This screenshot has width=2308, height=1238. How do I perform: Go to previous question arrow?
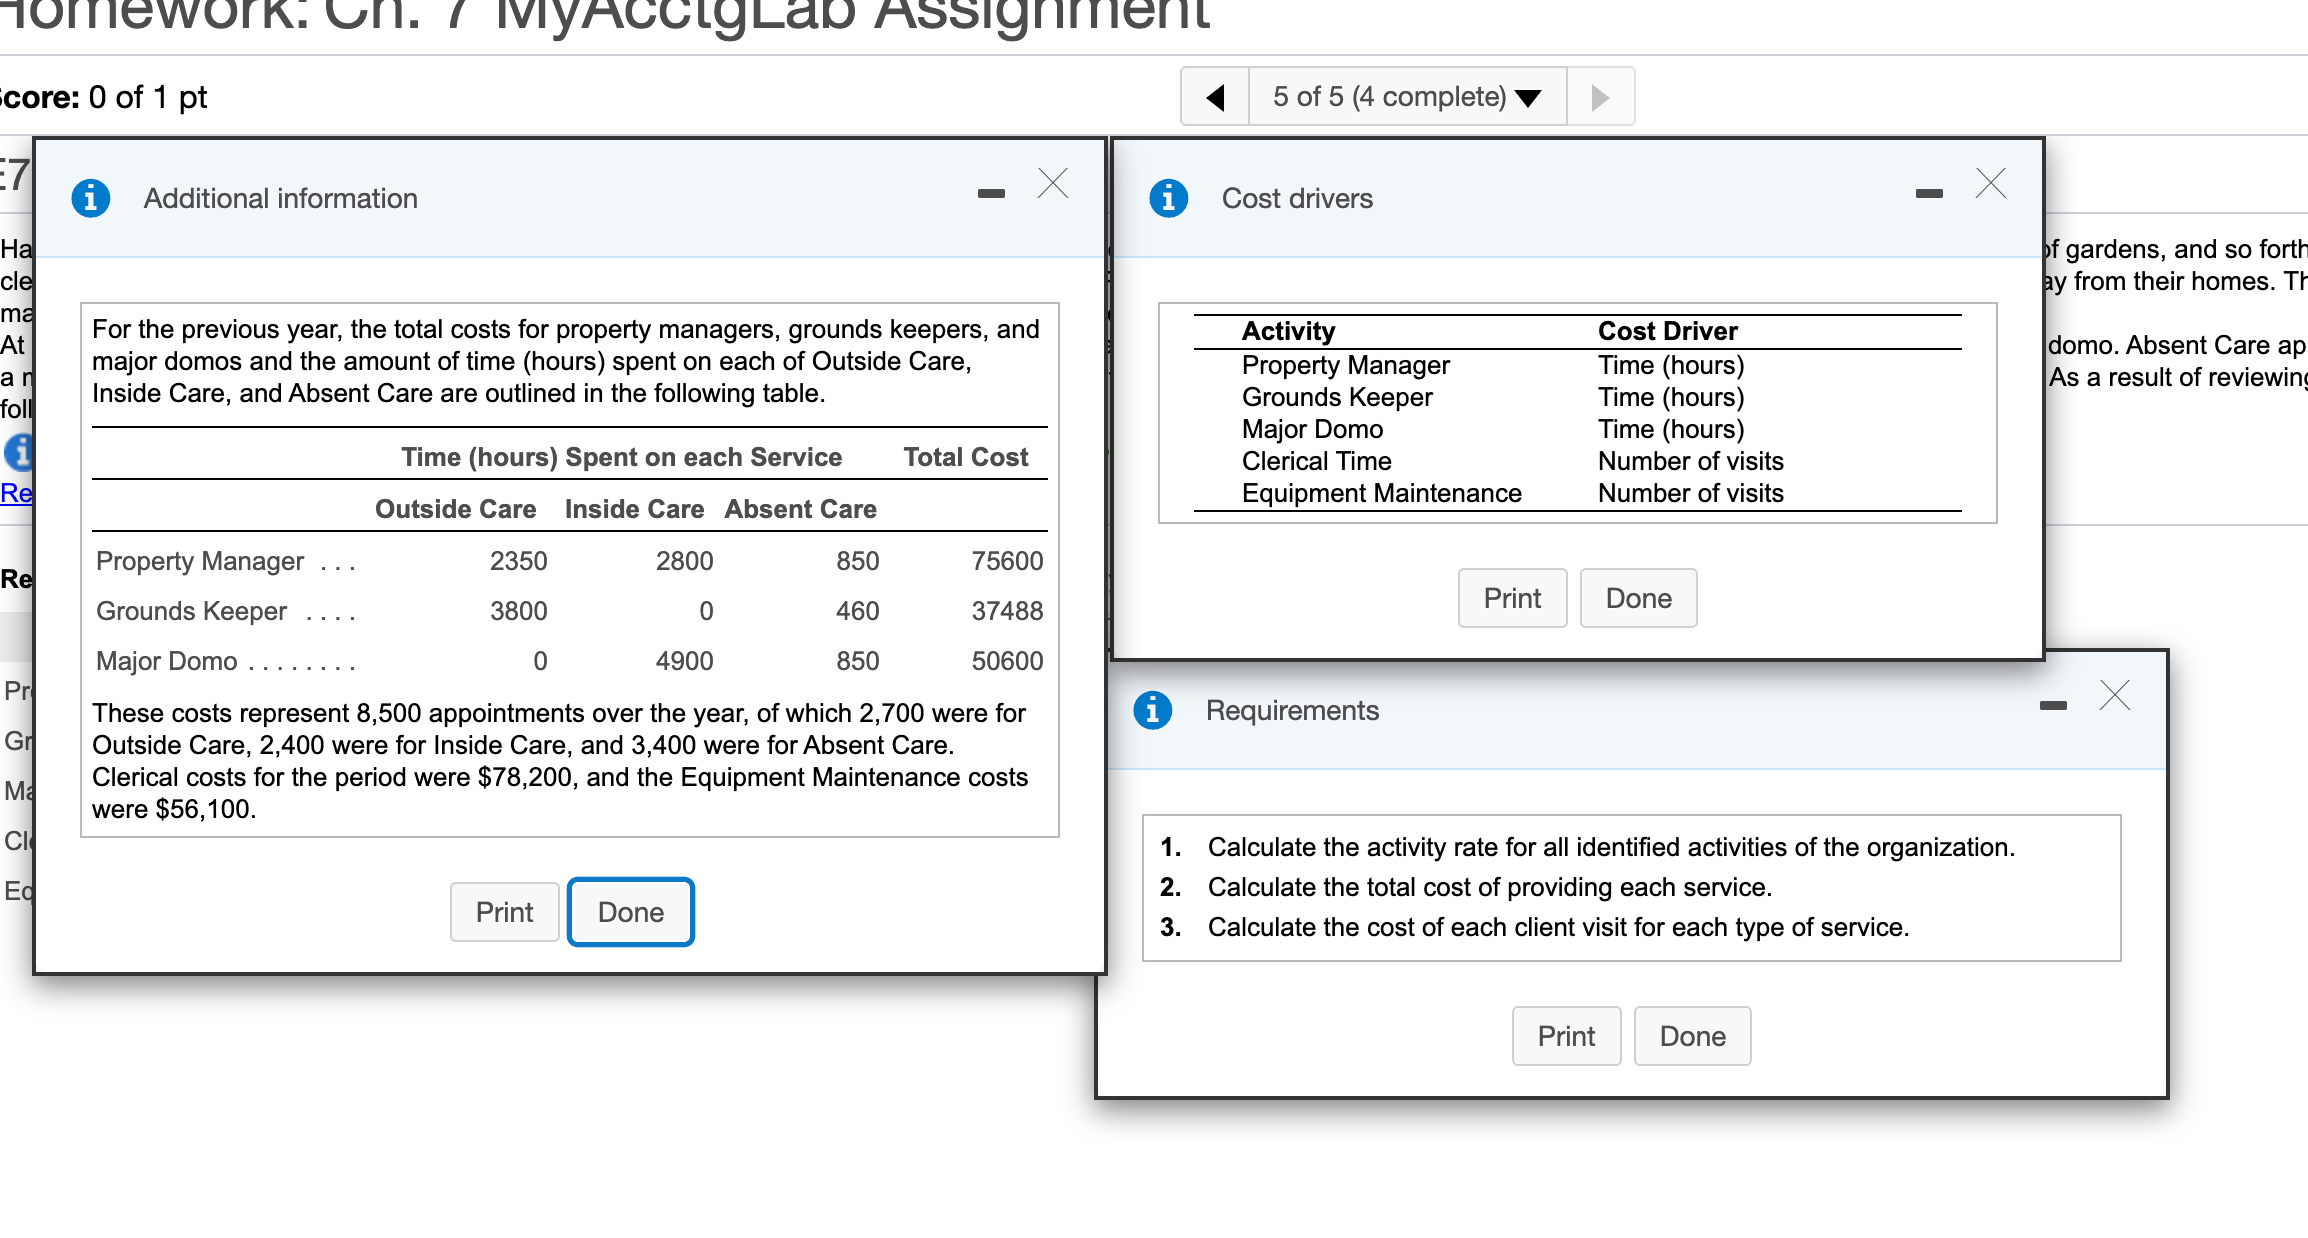click(1215, 97)
